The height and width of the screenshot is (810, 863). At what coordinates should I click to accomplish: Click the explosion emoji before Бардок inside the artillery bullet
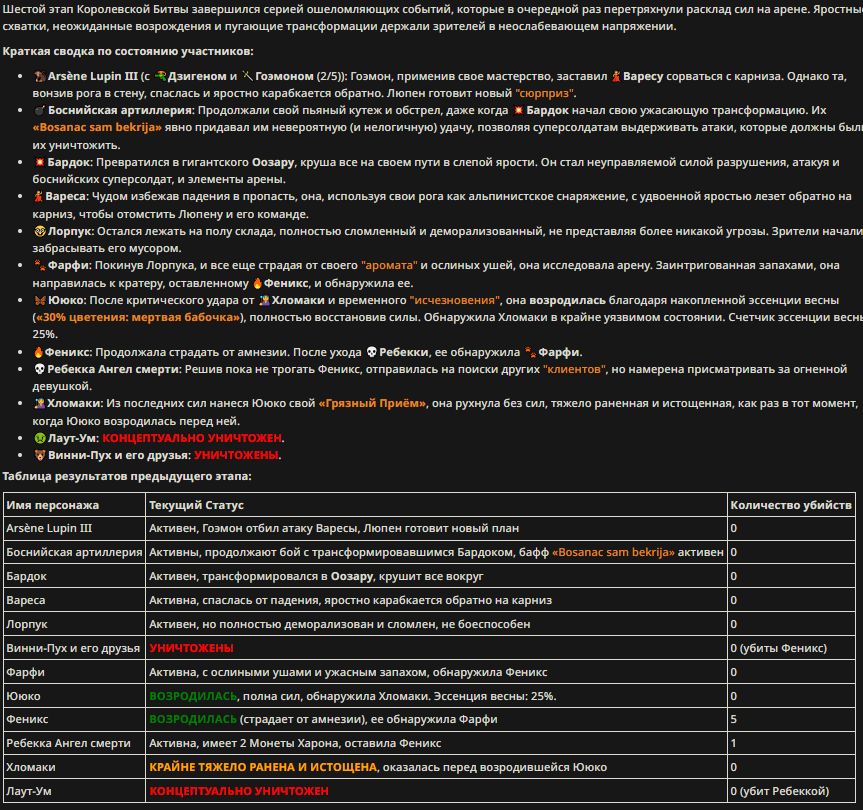pyautogui.click(x=518, y=110)
